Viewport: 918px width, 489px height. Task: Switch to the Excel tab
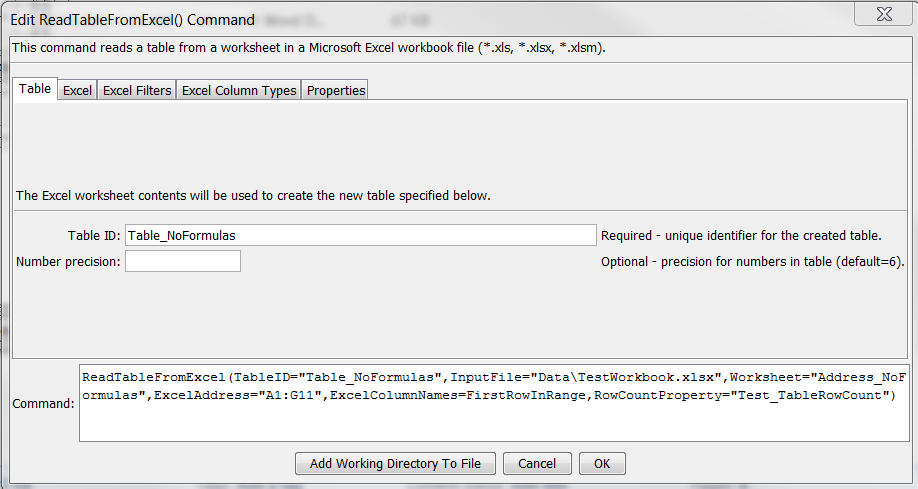click(x=77, y=90)
